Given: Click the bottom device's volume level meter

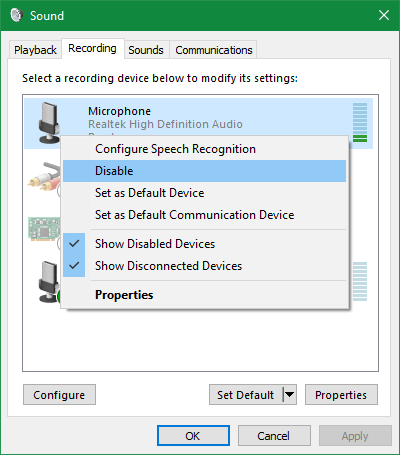Looking at the screenshot, I should pyautogui.click(x=360, y=281).
